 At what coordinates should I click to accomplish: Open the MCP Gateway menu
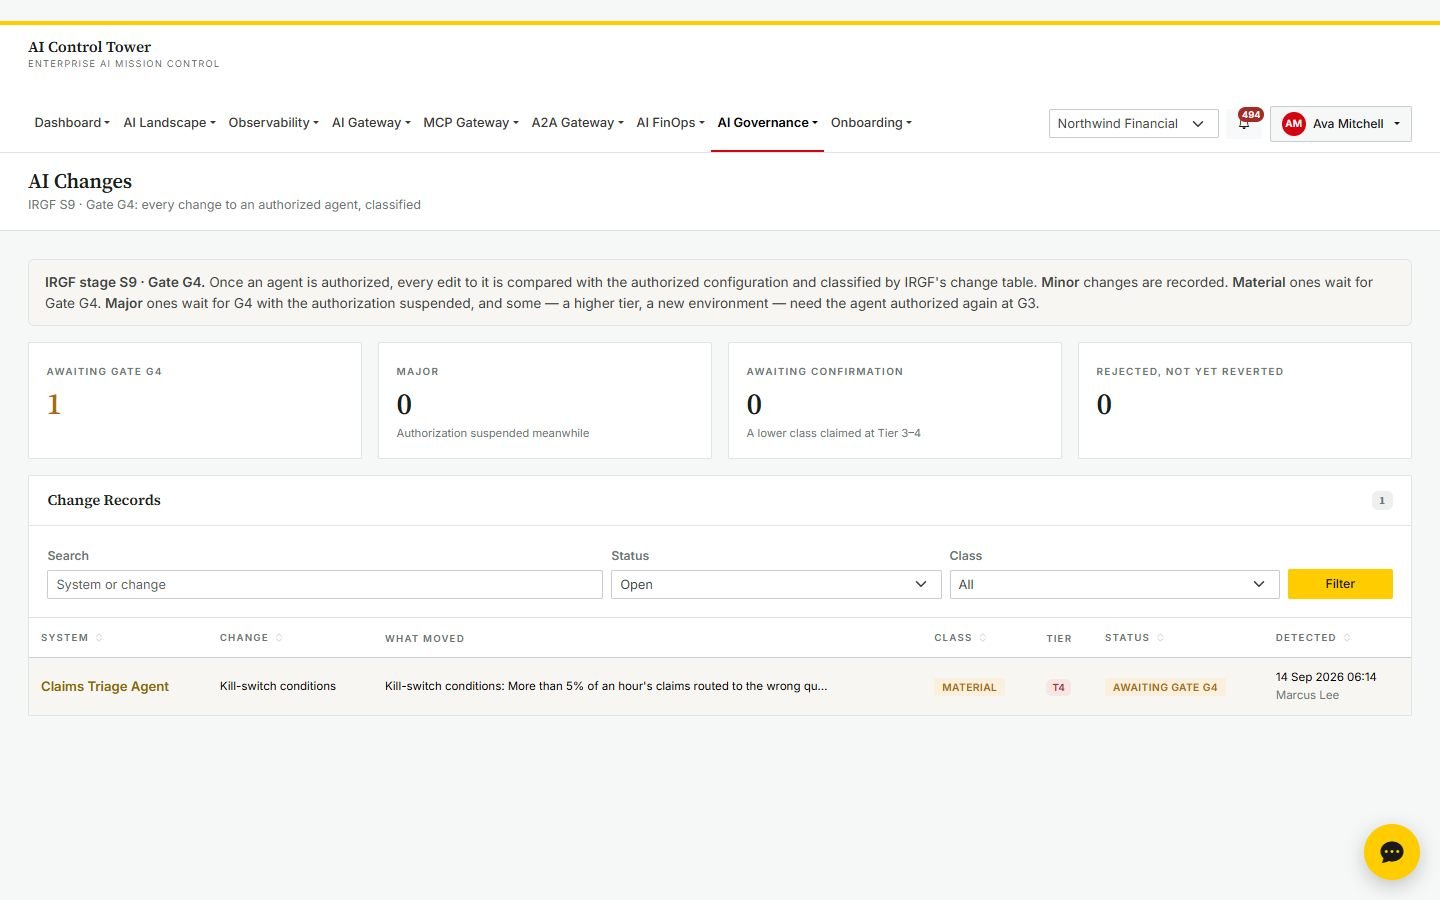pyautogui.click(x=470, y=123)
